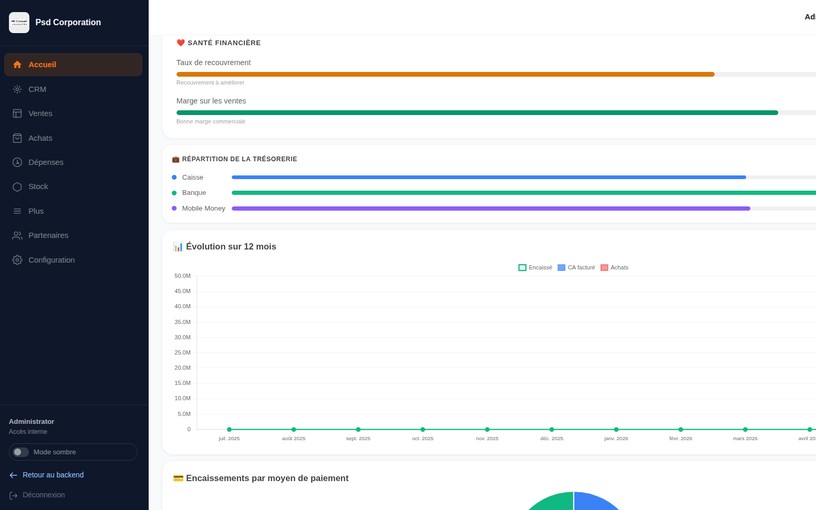816x510 pixels.
Task: Click the orange Taux de recouvrement progress bar
Action: pyautogui.click(x=445, y=74)
